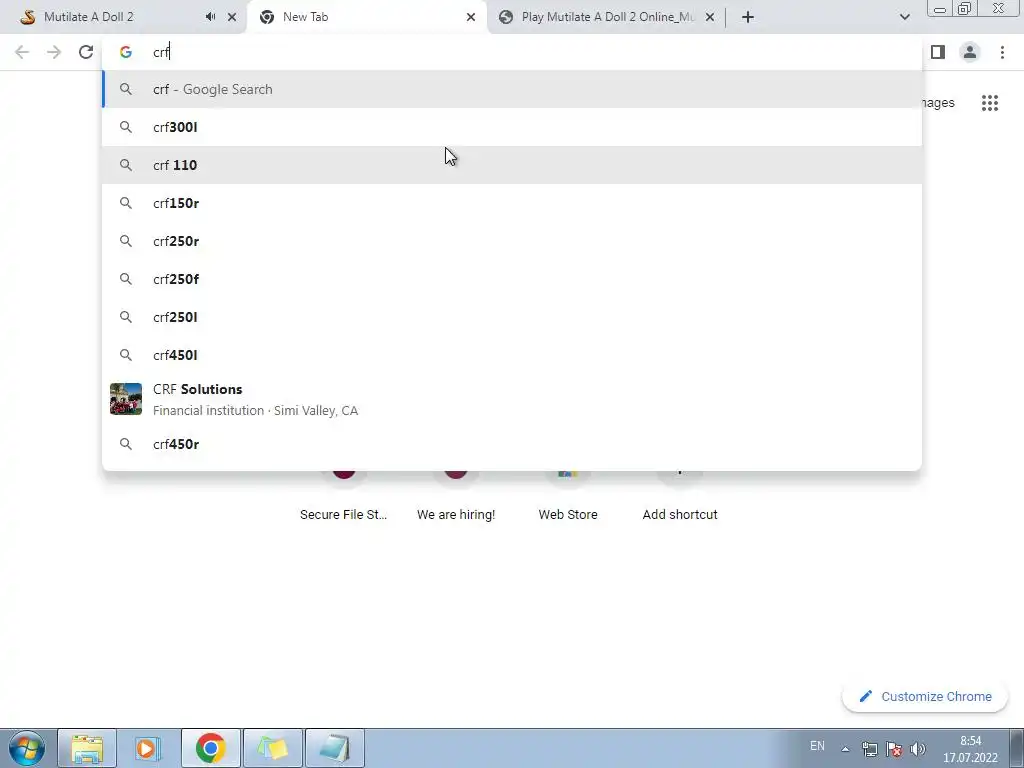Select the crf 110 suggestion

(x=512, y=165)
